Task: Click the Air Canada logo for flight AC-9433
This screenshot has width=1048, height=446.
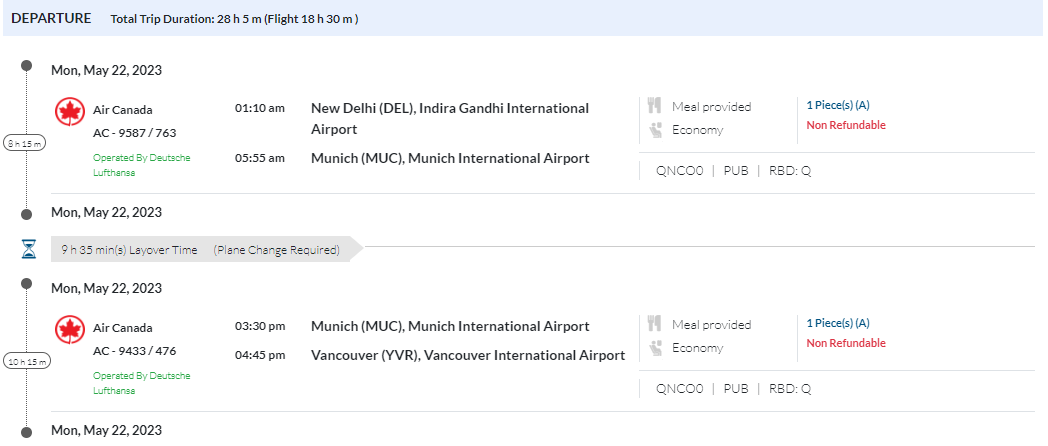Action: click(70, 329)
